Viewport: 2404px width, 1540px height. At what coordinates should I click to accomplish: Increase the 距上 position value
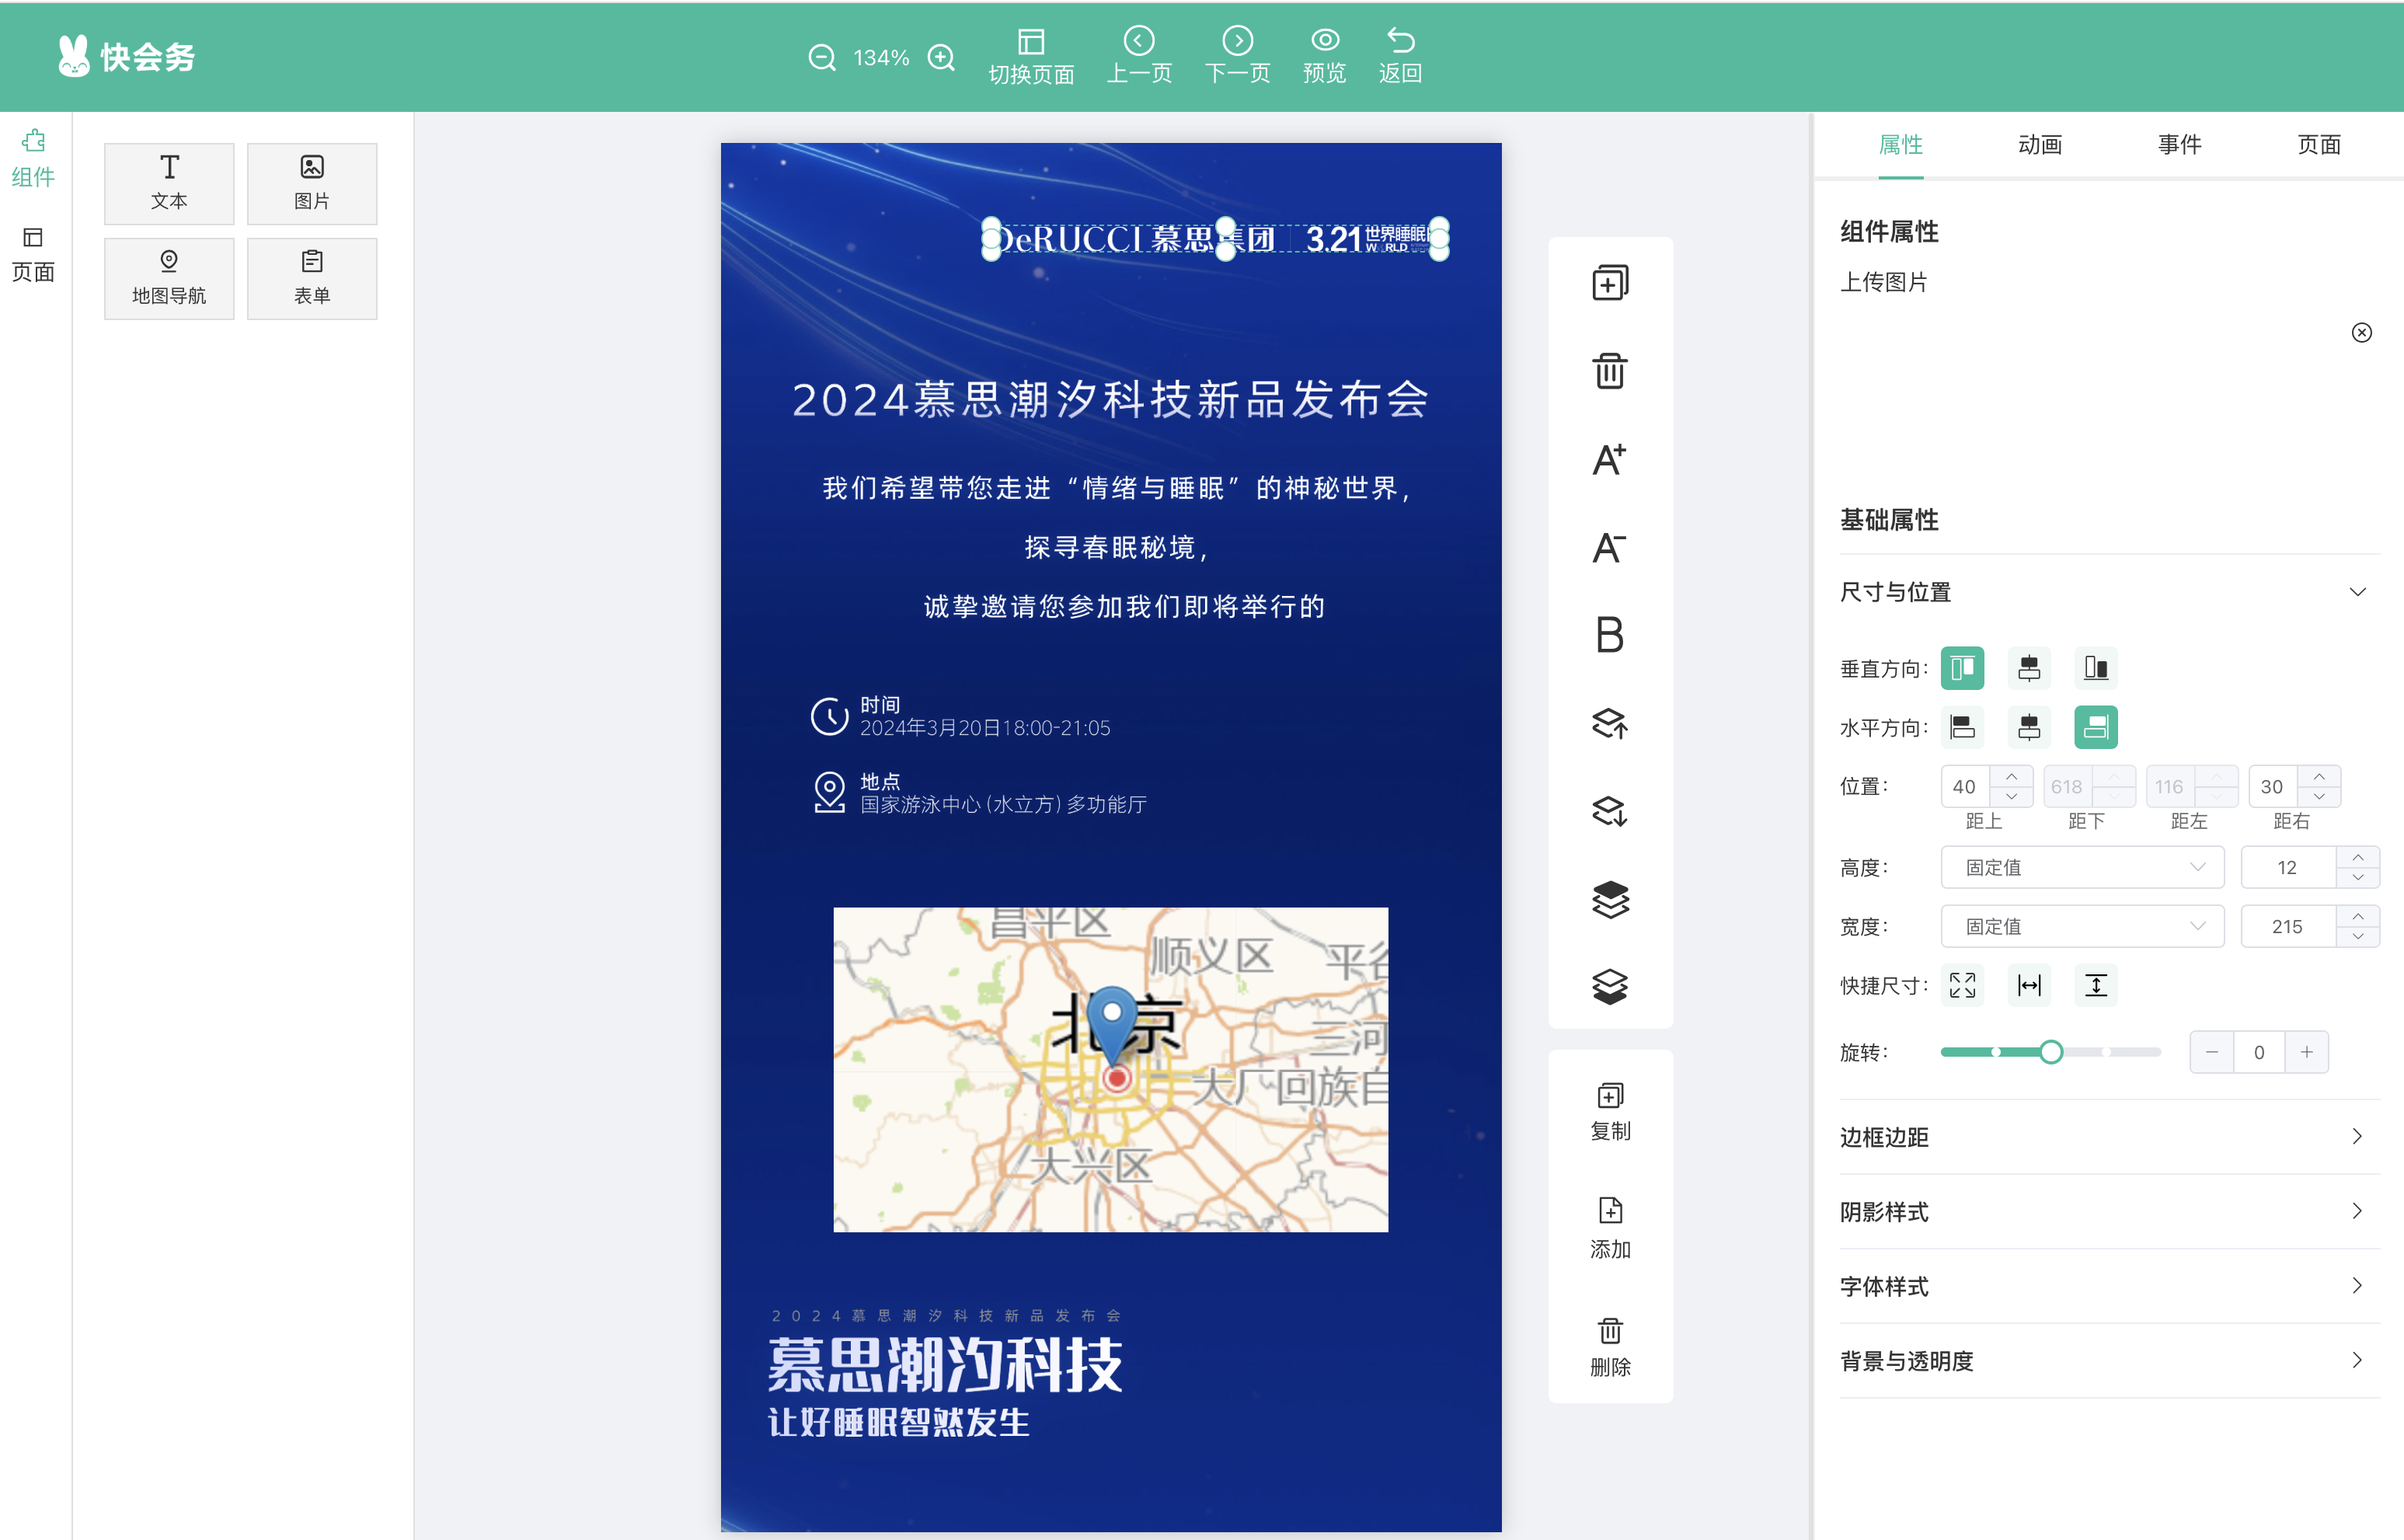[x=2011, y=777]
